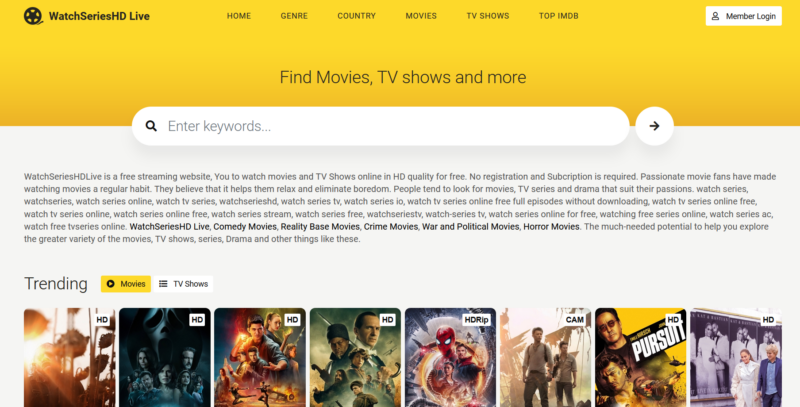Open the Reality Base Movies link
Viewport: 800px width, 407px height.
pos(320,226)
